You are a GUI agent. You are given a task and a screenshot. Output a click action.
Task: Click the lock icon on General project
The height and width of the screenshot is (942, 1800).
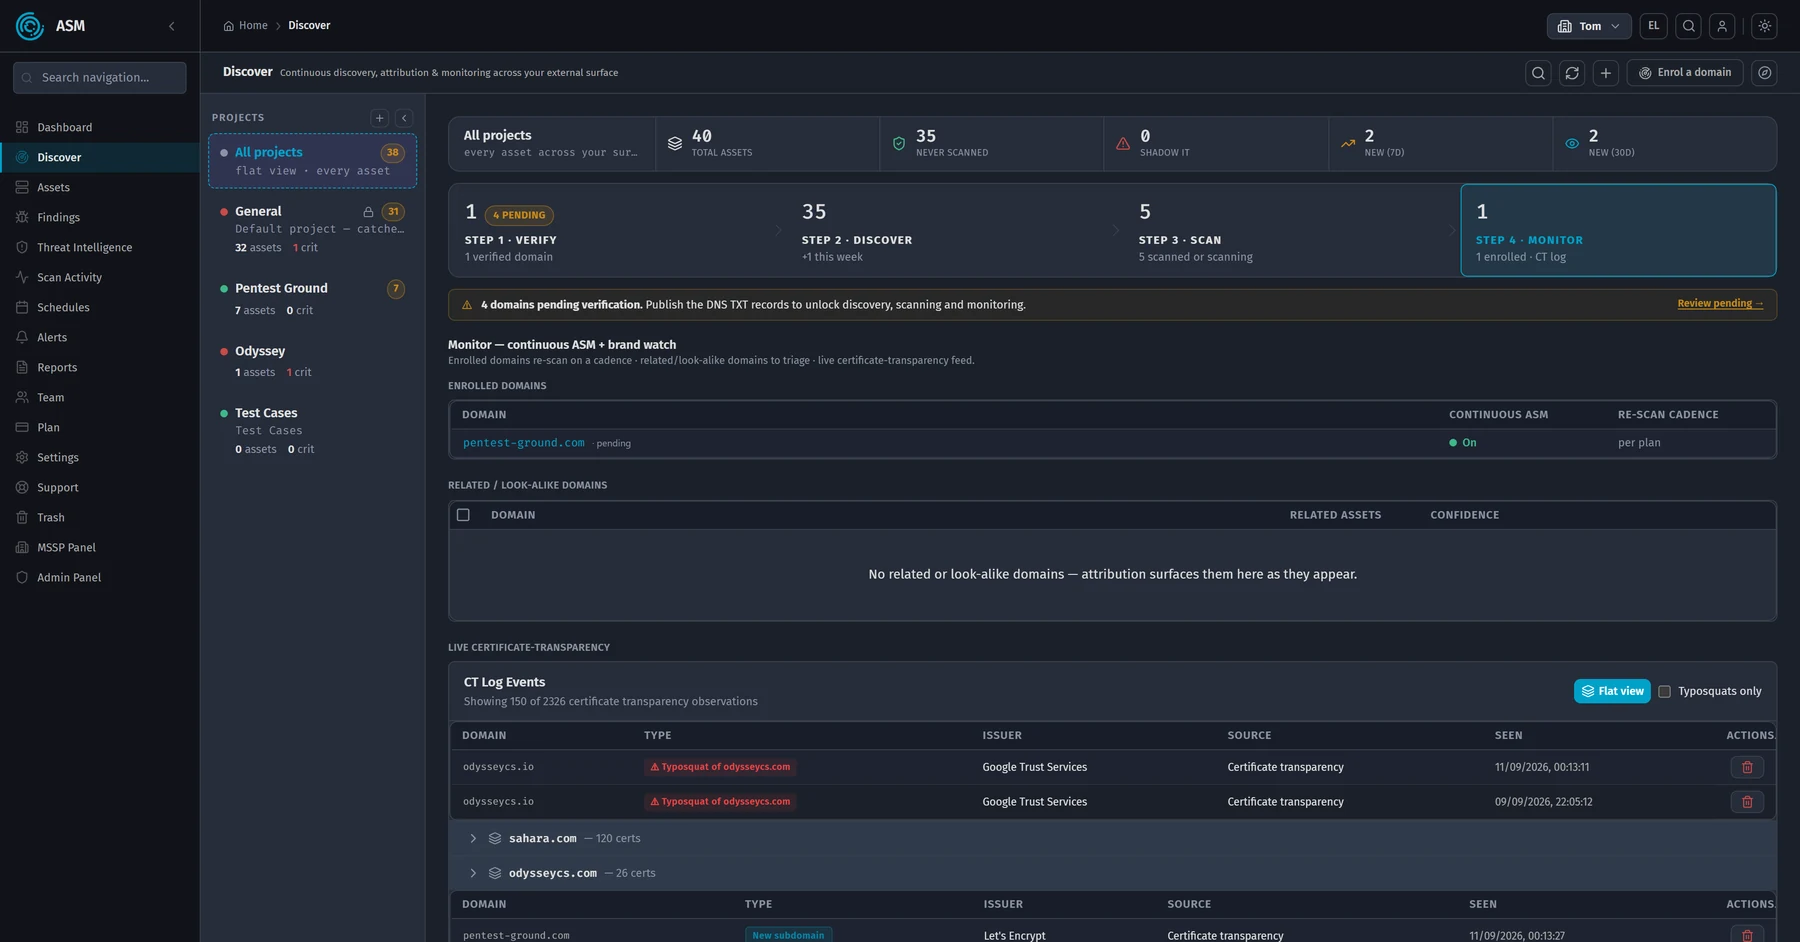click(x=368, y=212)
